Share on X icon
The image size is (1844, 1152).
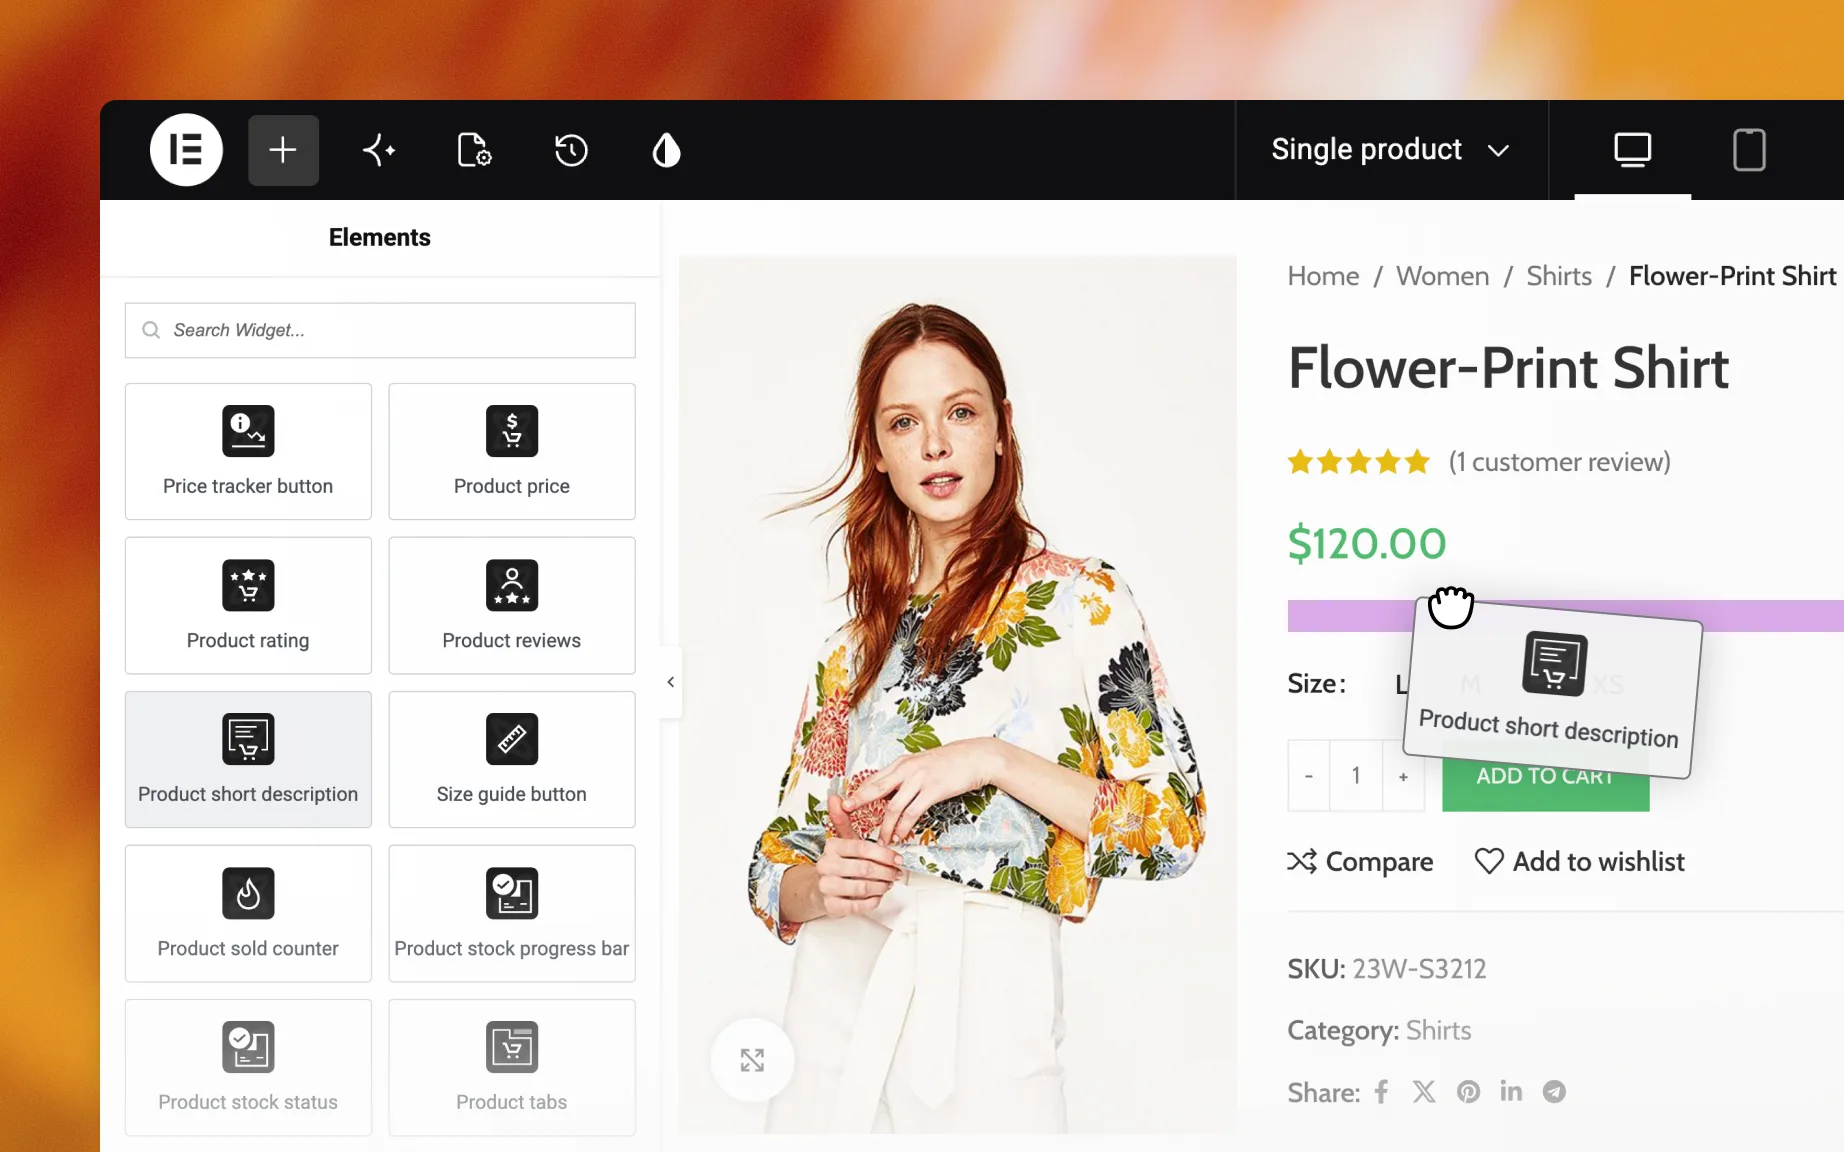[1424, 1092]
